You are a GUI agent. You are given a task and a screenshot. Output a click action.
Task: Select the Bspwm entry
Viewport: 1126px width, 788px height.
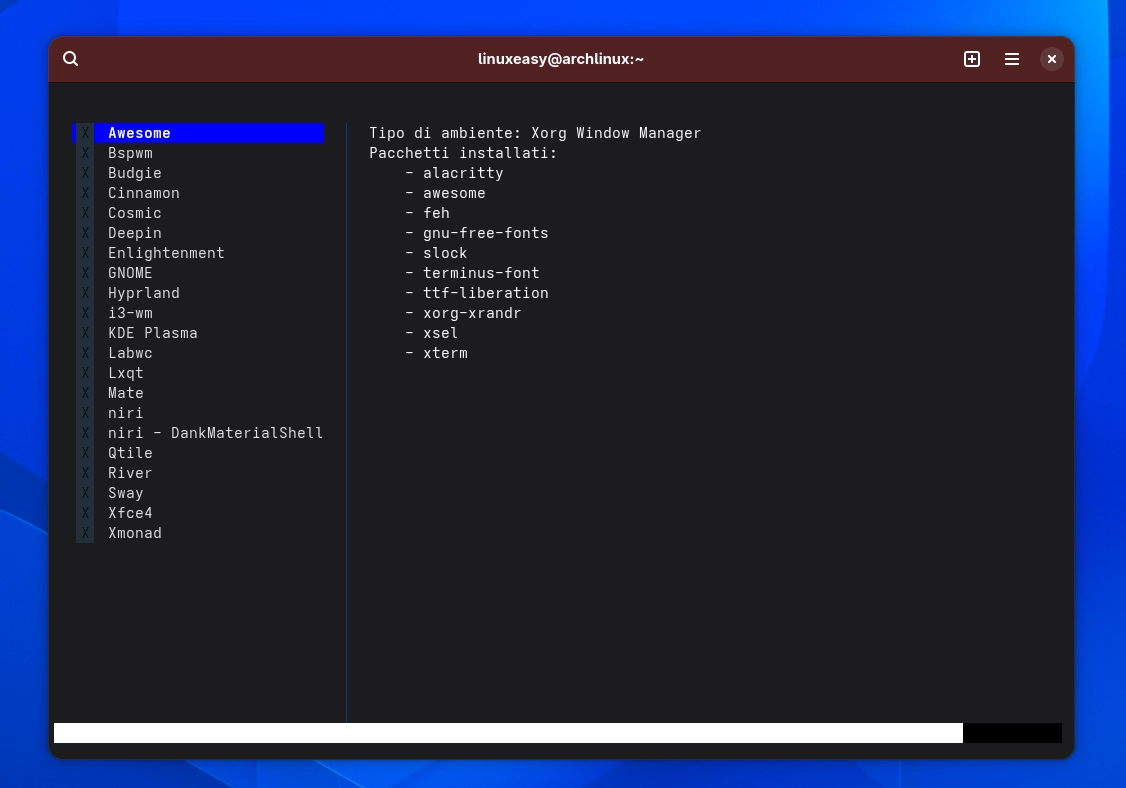130,153
